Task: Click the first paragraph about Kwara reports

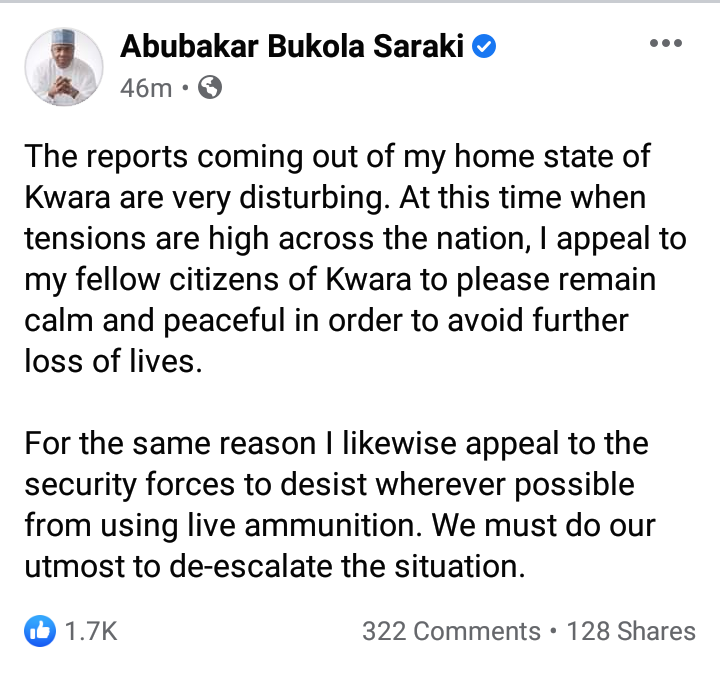Action: point(340,259)
